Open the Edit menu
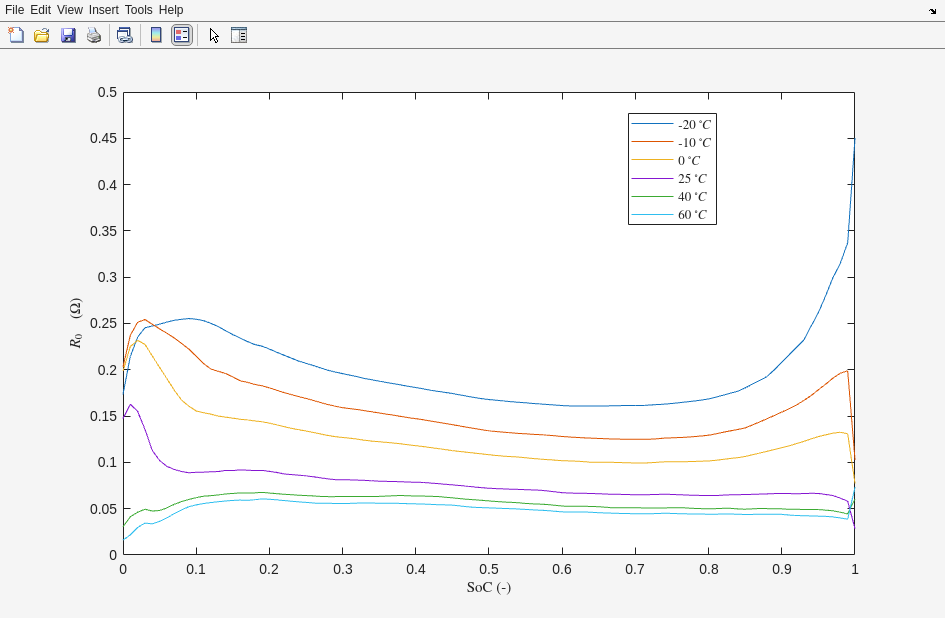 coord(40,10)
